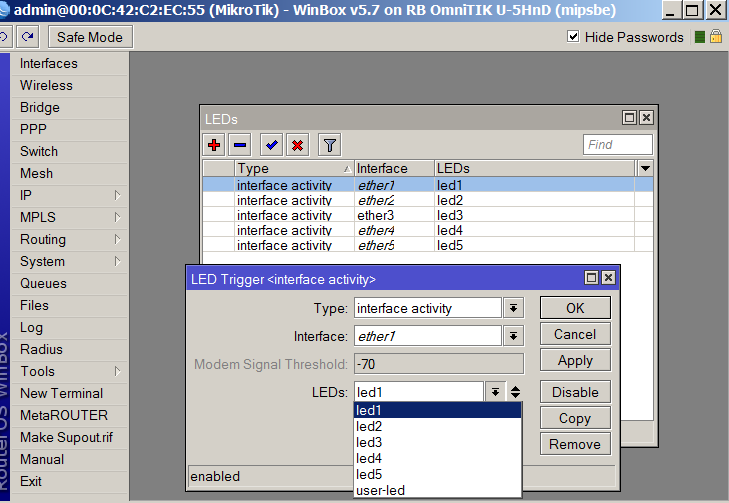Remove the selected LED entry with the minus icon
The width and height of the screenshot is (729, 503).
click(240, 145)
